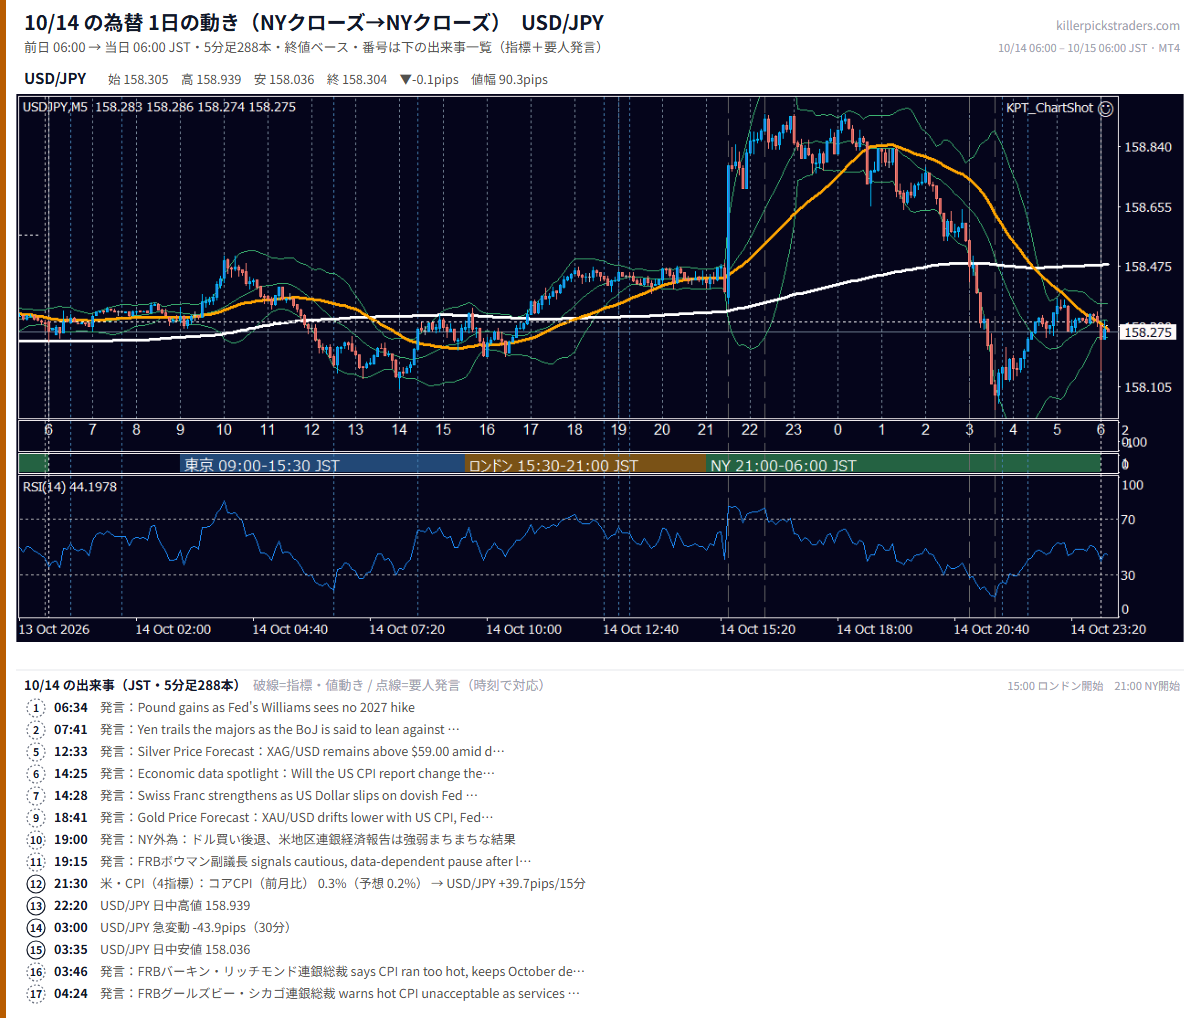
Task: Click the USDJPY,M5 chart symbol label
Action: tap(55, 107)
